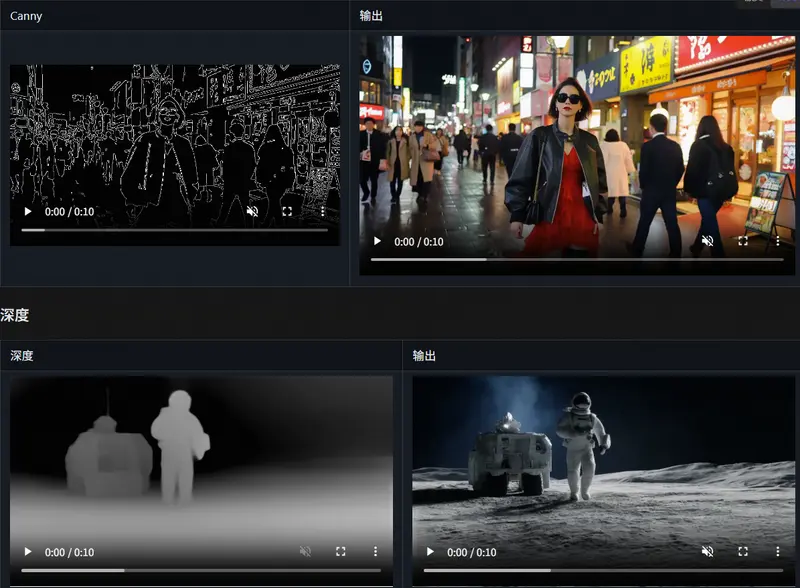Unmute the astronaut output video
Viewport: 800px width, 588px height.
coord(707,551)
